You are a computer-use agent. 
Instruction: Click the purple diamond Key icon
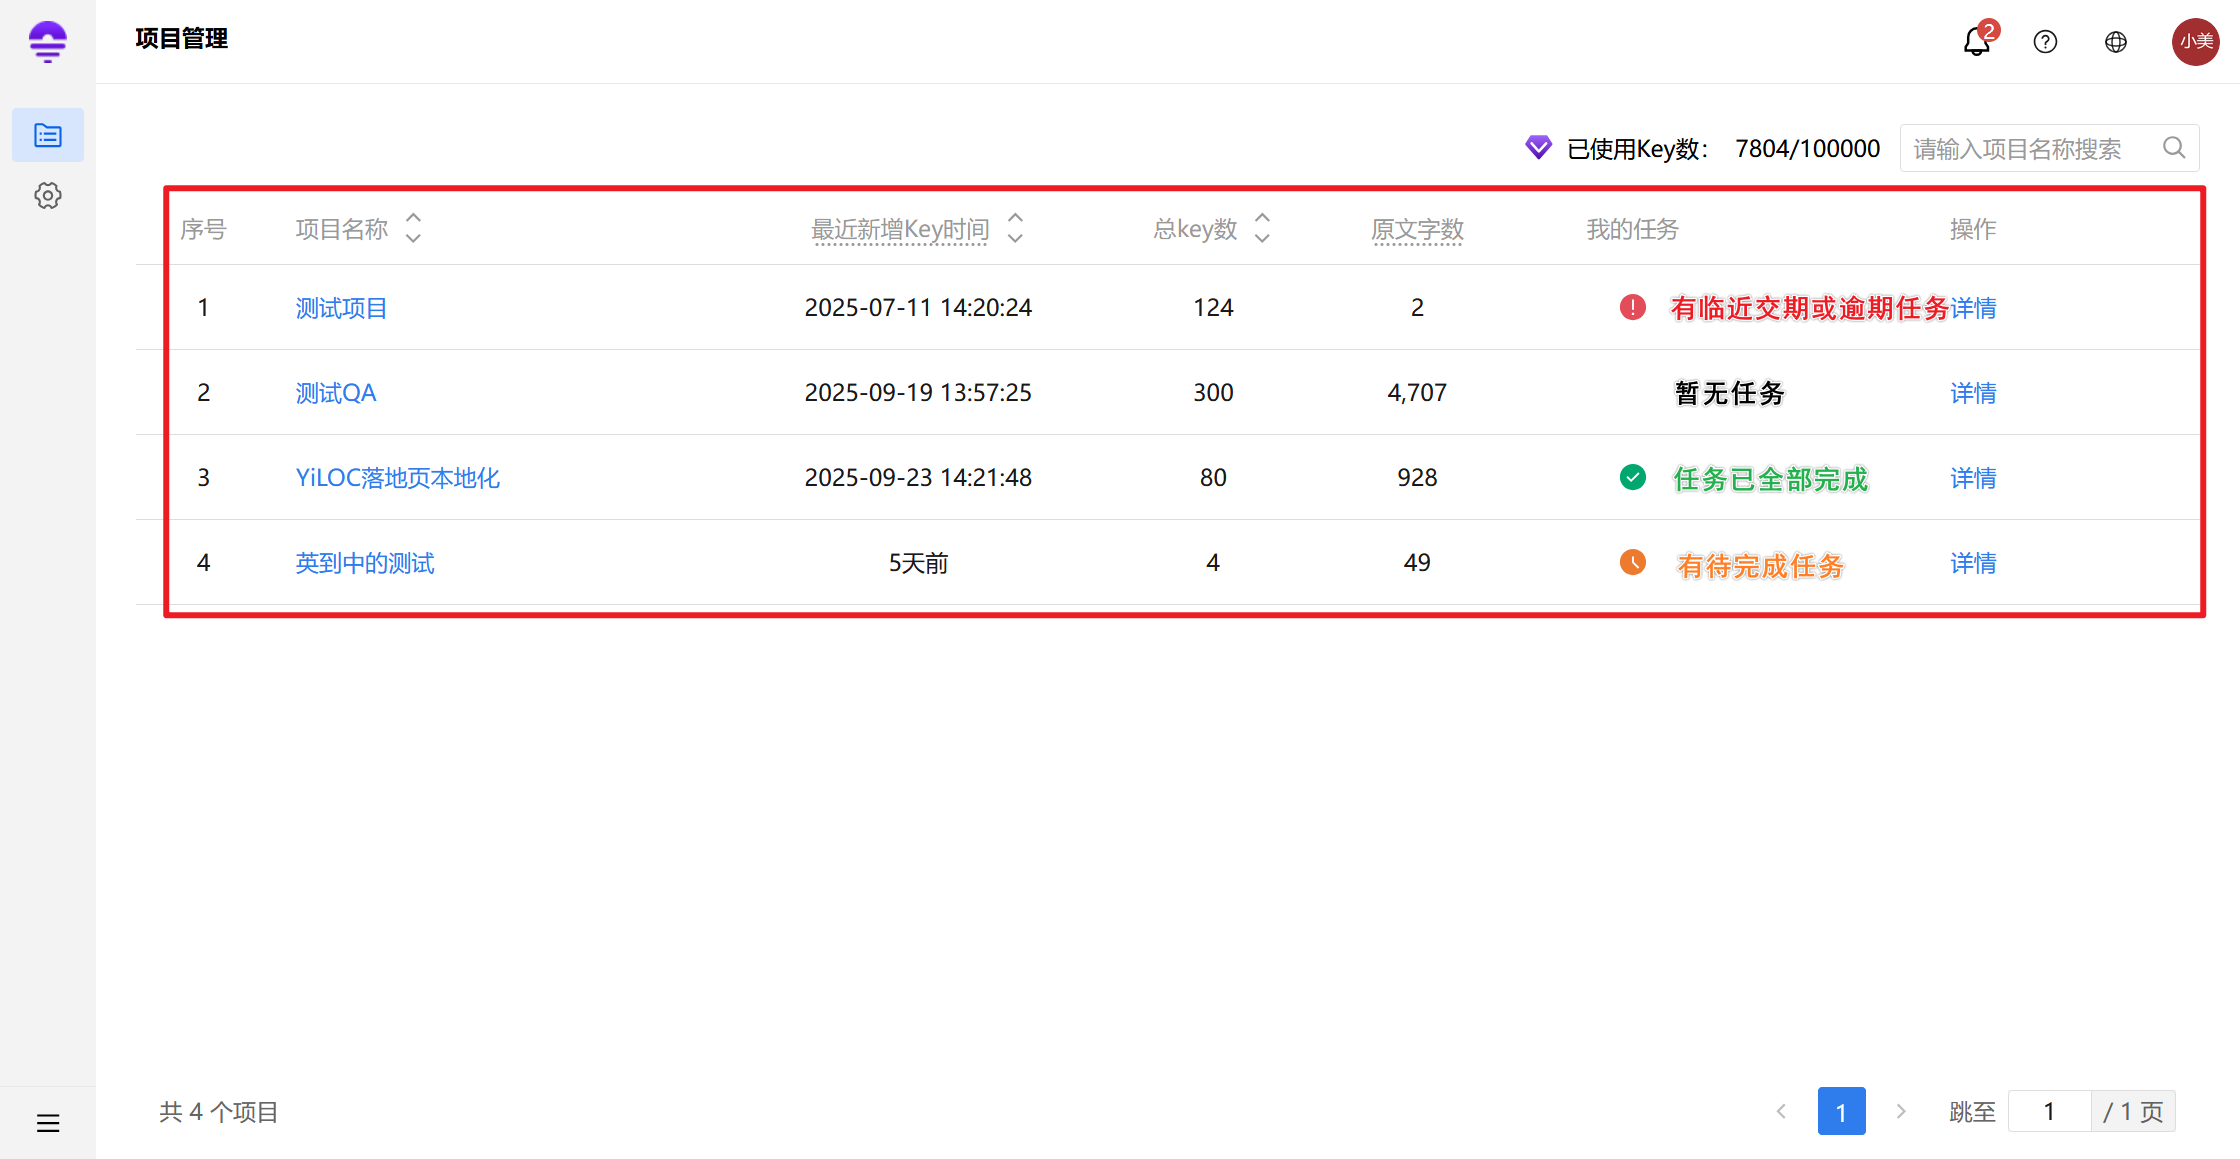(x=1538, y=148)
